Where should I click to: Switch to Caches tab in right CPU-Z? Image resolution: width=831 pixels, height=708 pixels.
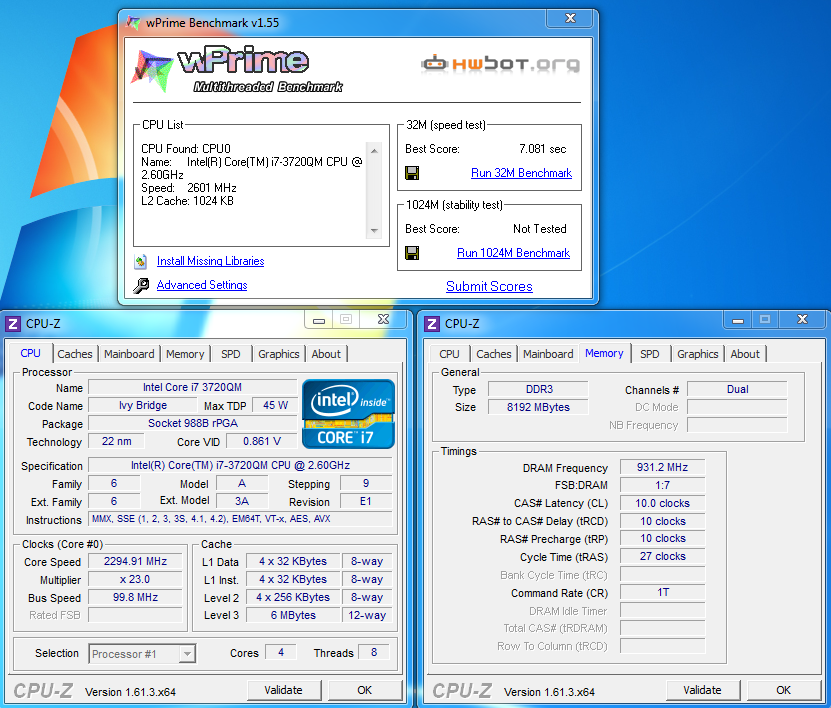(493, 354)
